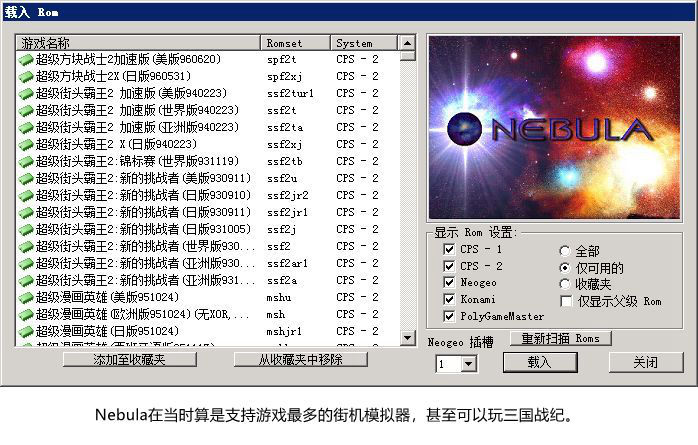The image size is (698, 445).
Task: Click the Nebula preview image
Action: pyautogui.click(x=554, y=127)
